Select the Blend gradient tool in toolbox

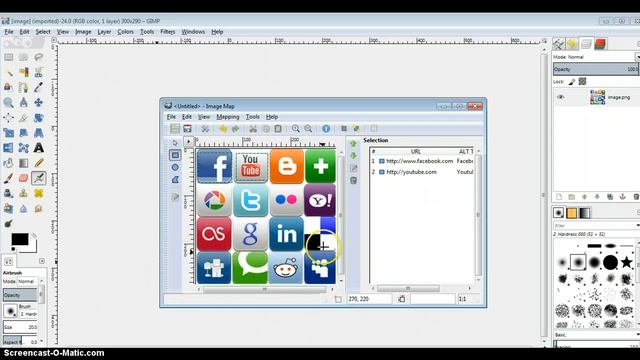click(x=23, y=163)
